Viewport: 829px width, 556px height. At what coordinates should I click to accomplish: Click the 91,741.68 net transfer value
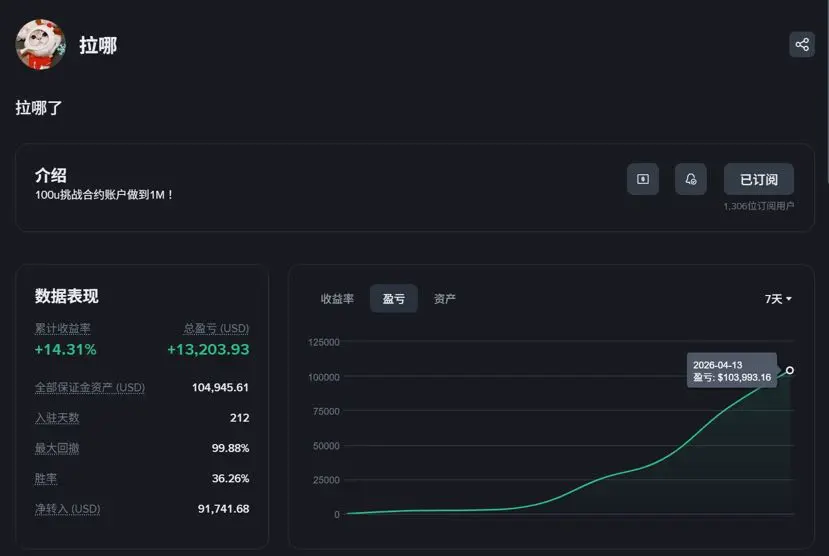point(224,509)
